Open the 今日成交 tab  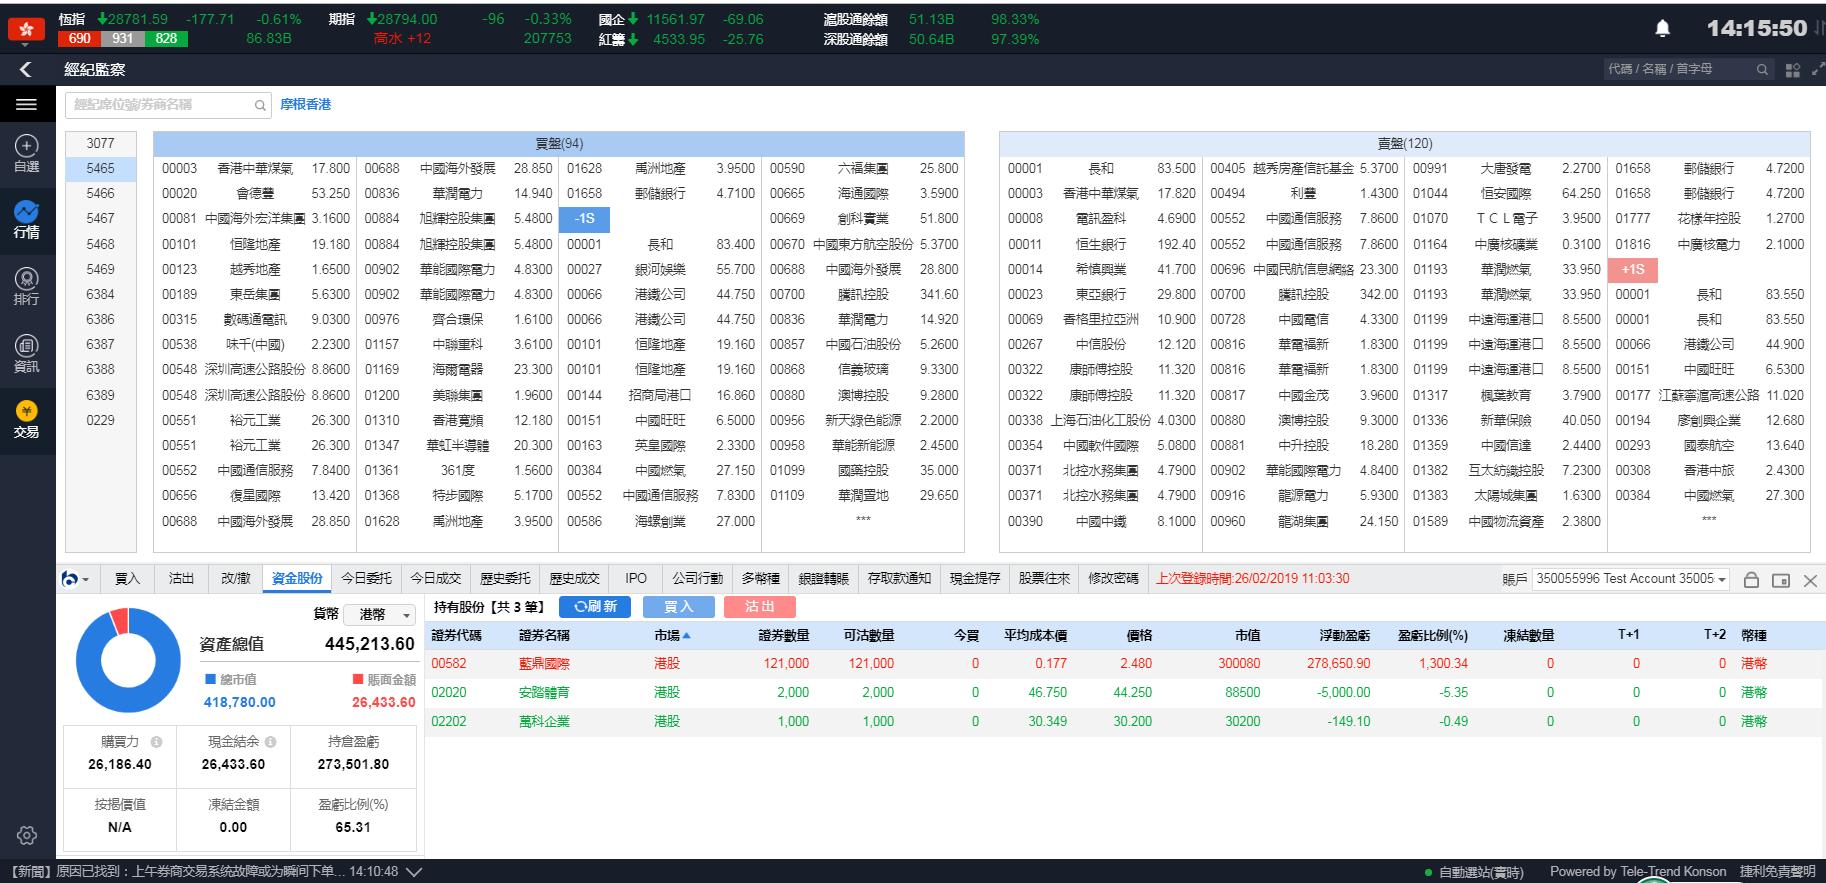pos(435,578)
